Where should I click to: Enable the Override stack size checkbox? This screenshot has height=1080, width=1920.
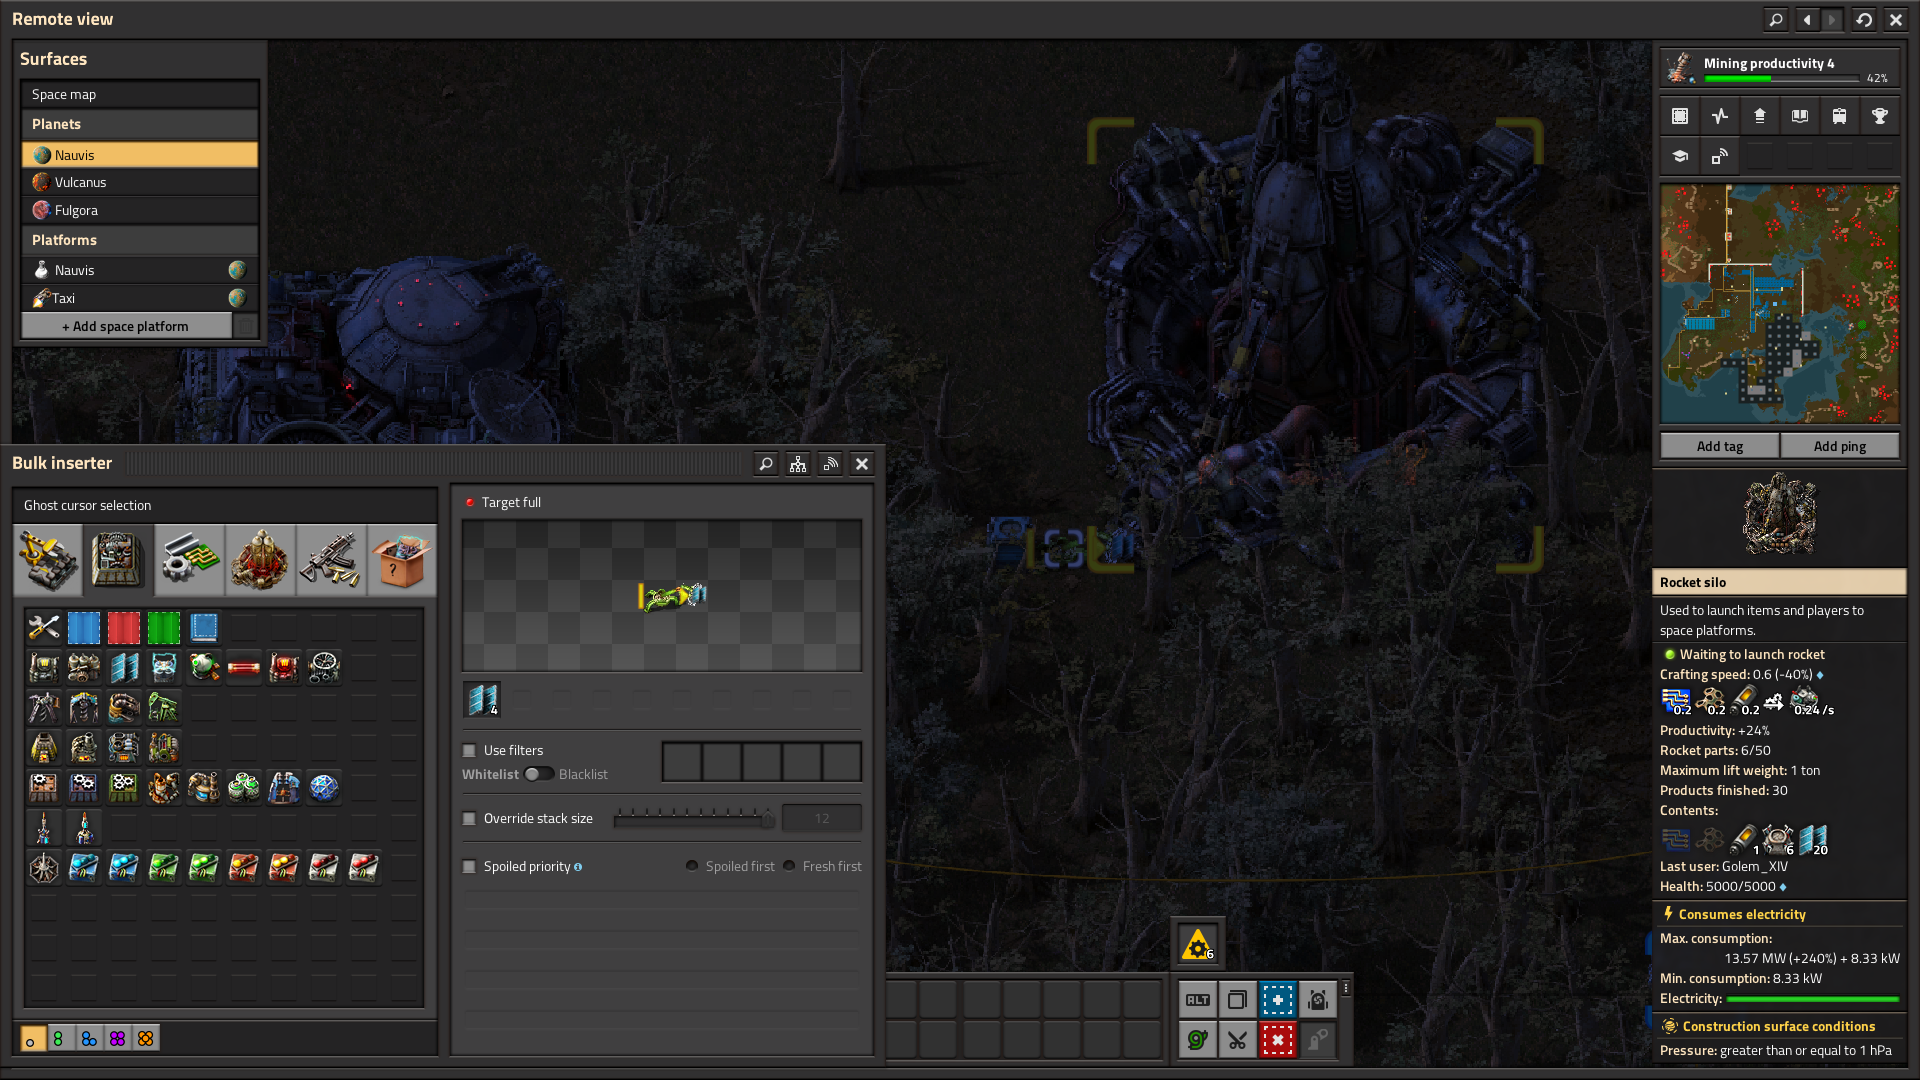469,818
